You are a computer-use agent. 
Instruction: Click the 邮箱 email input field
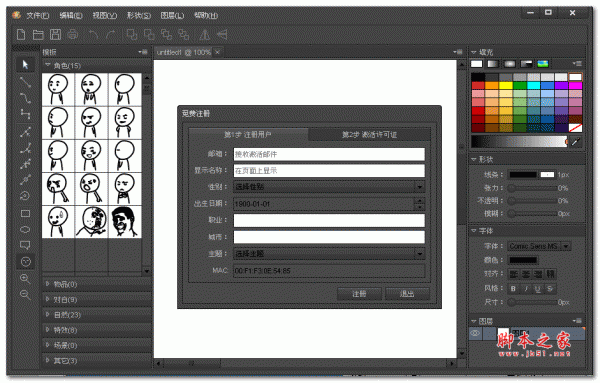click(x=329, y=154)
